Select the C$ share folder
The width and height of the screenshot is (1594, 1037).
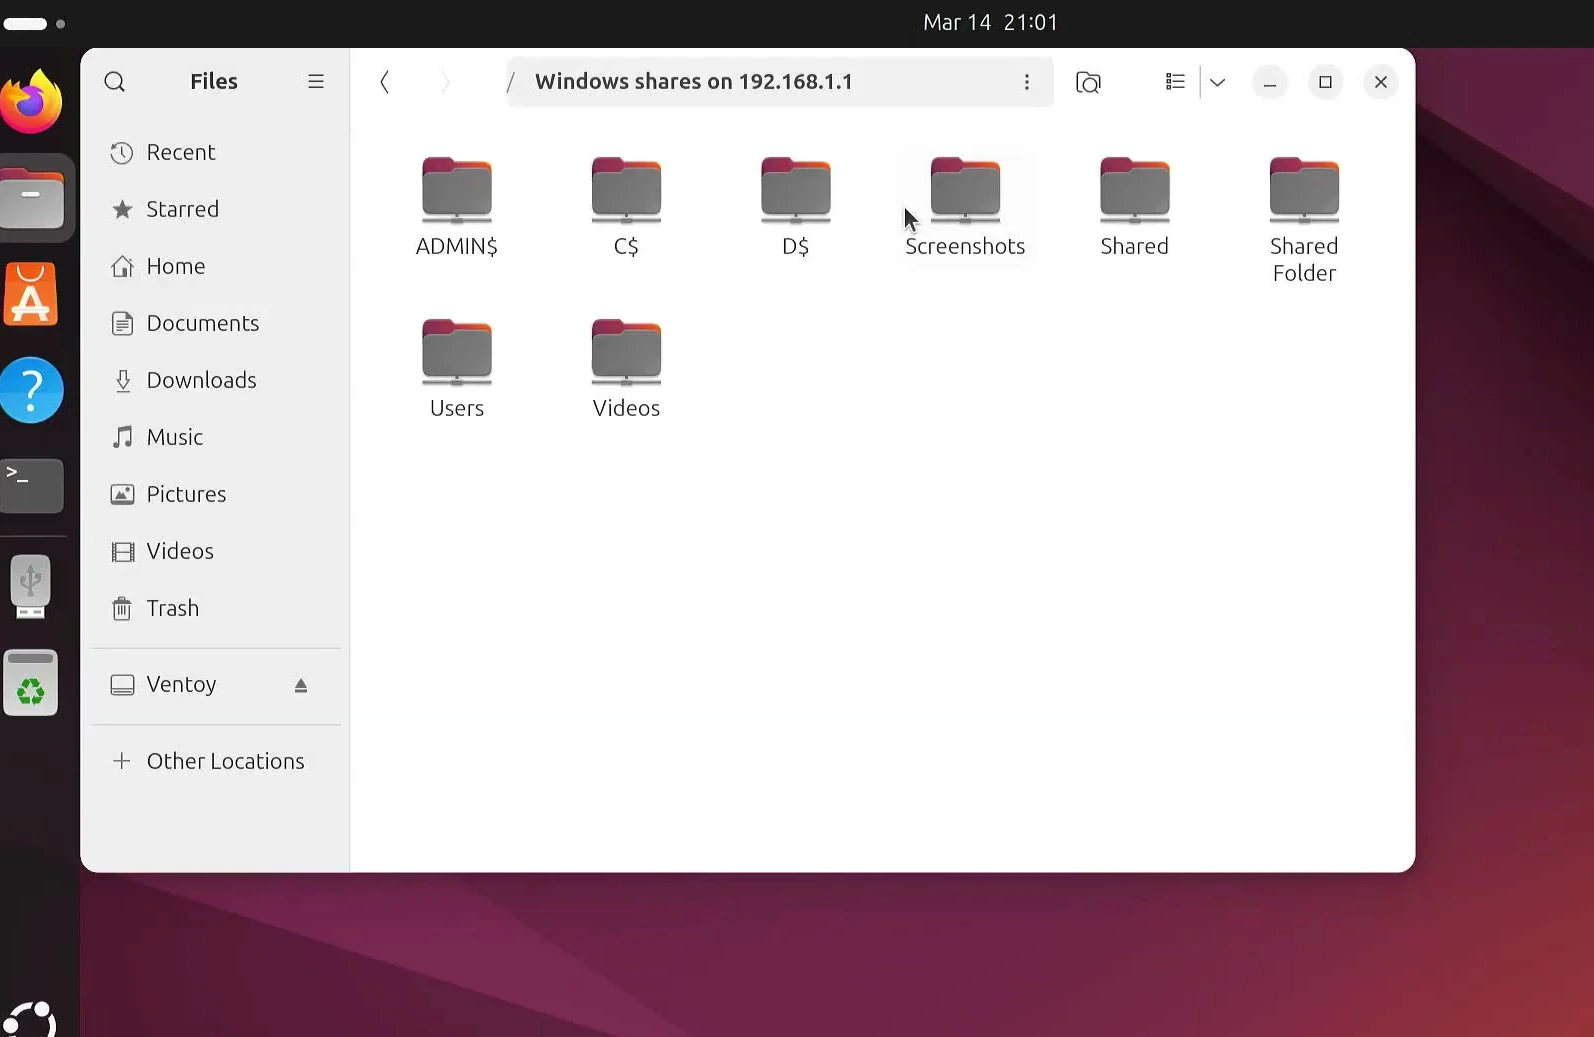626,207
